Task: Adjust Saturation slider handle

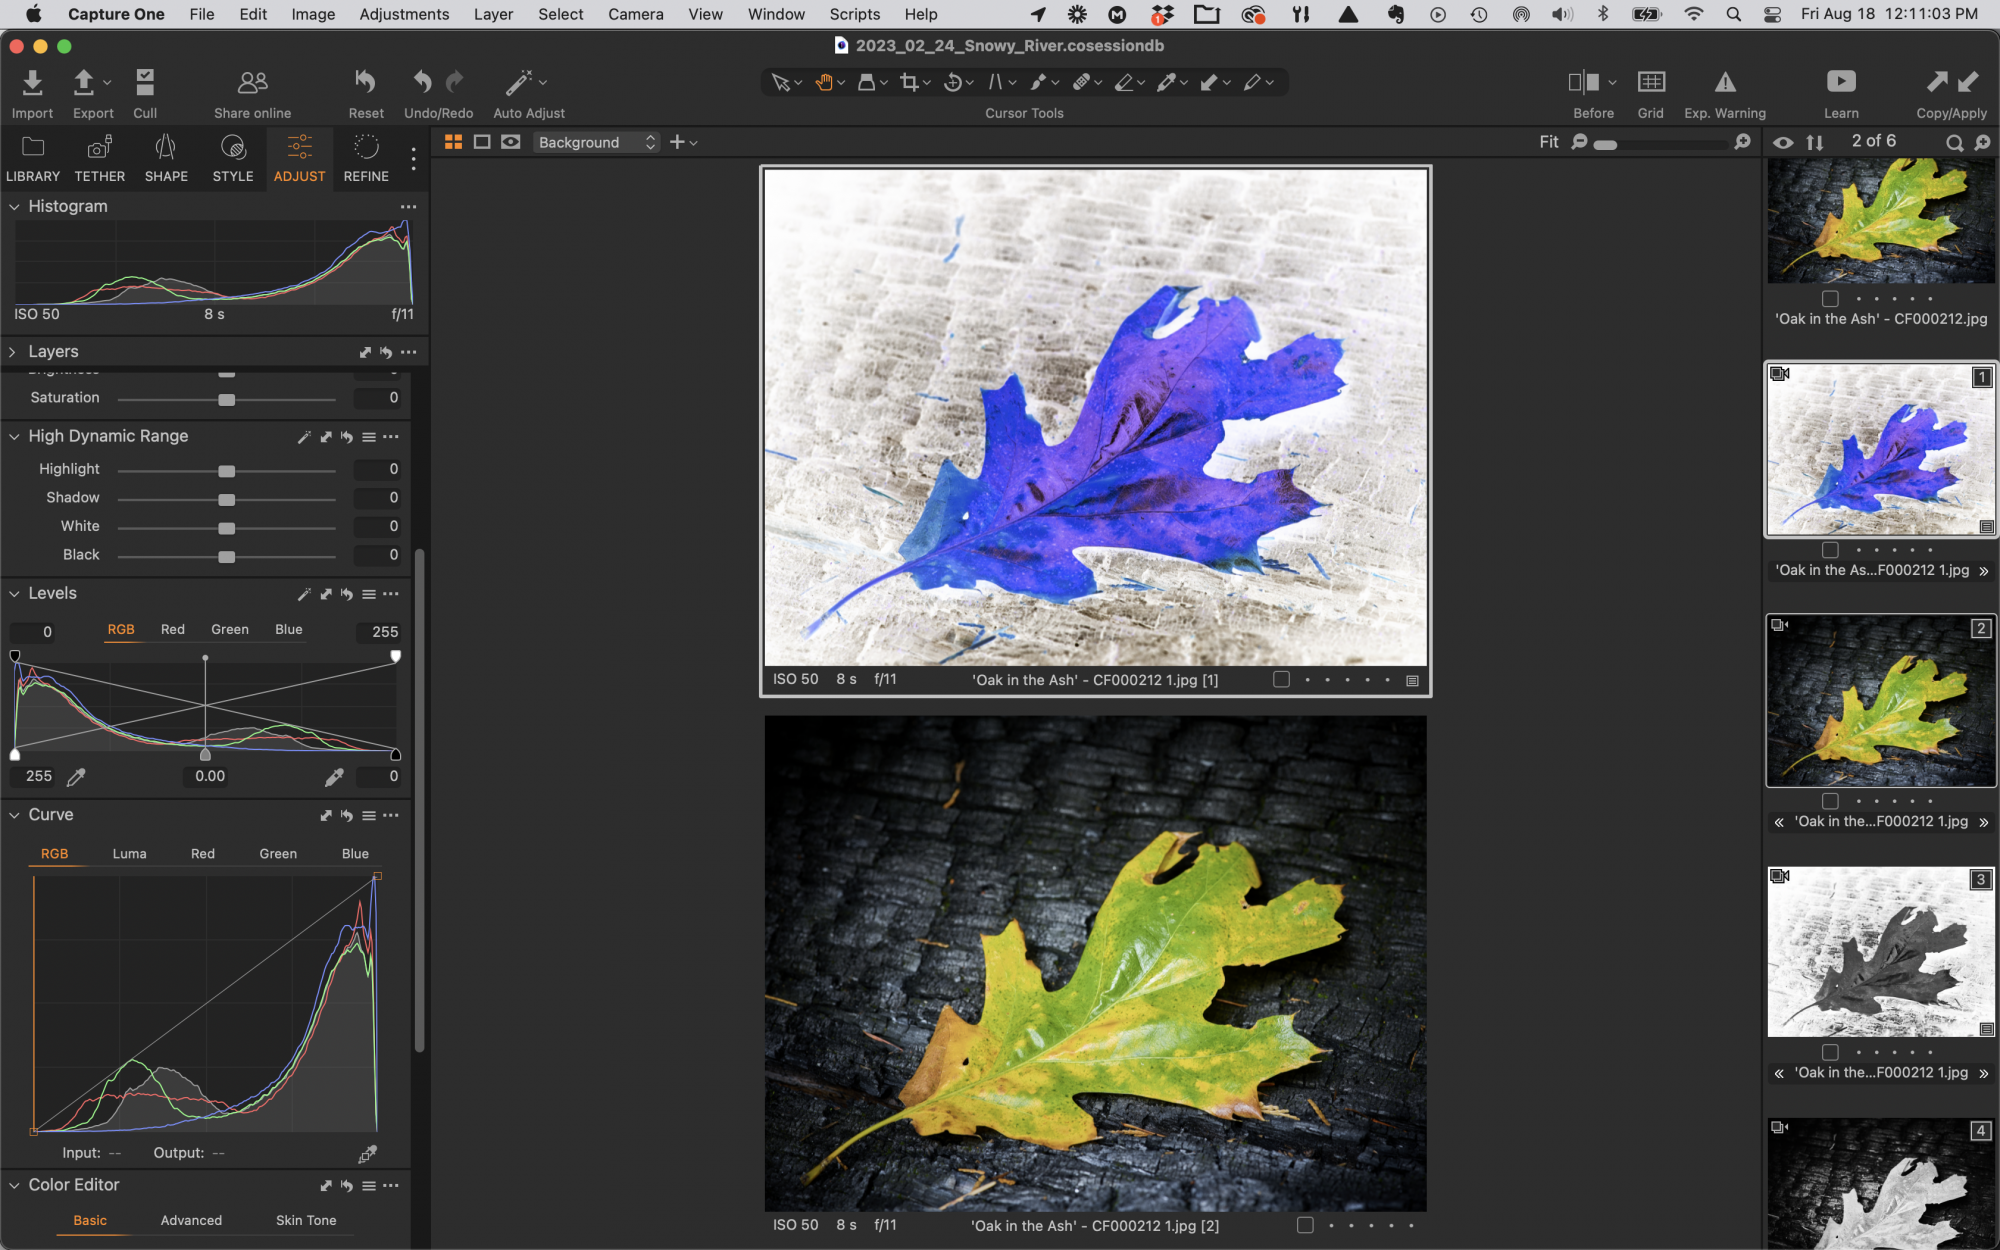Action: 227,399
